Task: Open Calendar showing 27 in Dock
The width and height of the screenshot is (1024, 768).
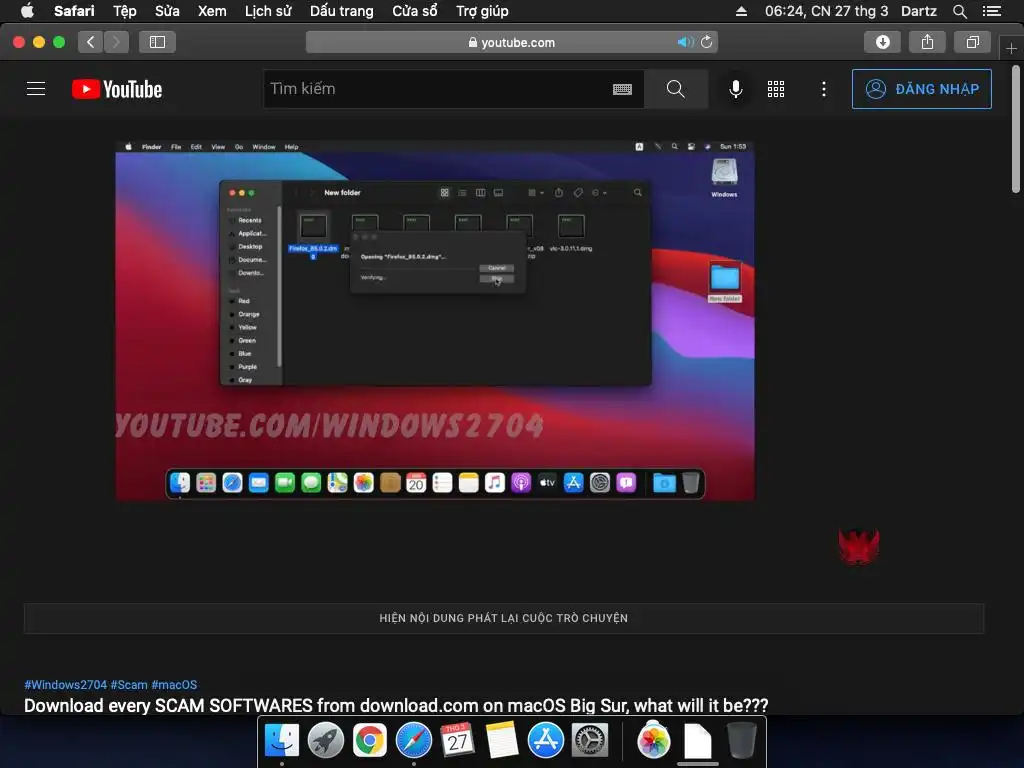Action: 457,740
